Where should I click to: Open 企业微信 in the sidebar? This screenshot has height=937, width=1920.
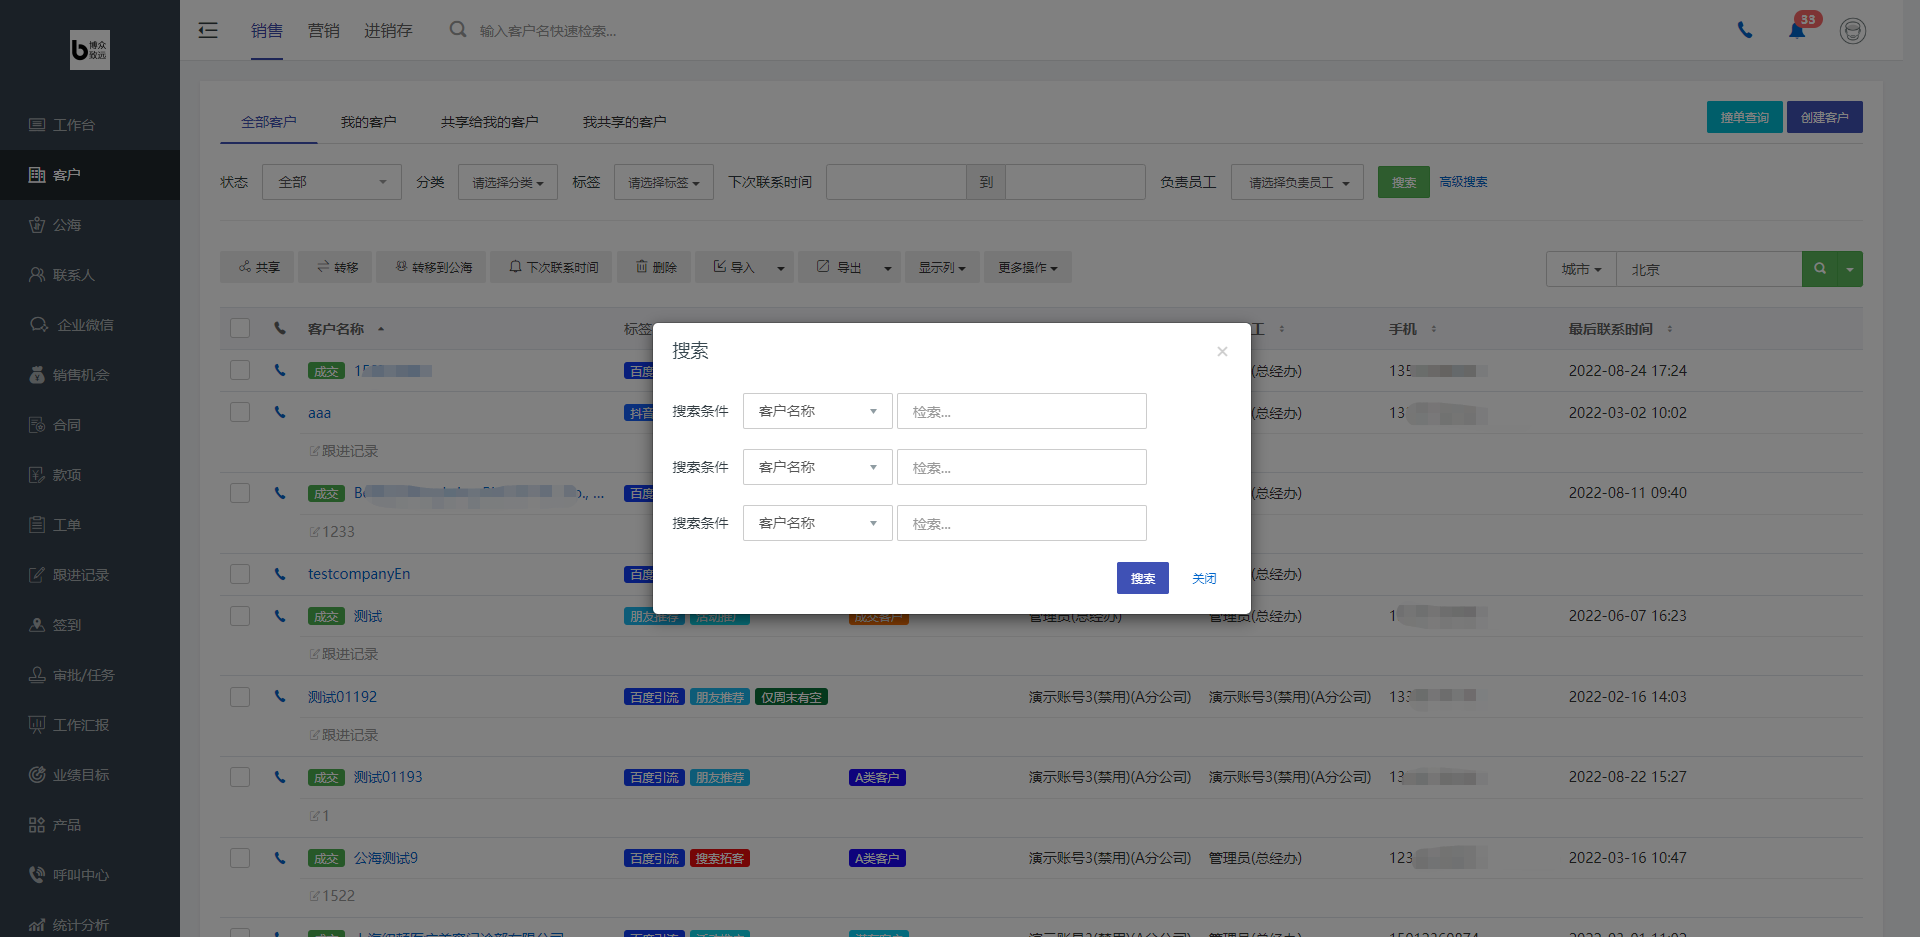point(90,325)
